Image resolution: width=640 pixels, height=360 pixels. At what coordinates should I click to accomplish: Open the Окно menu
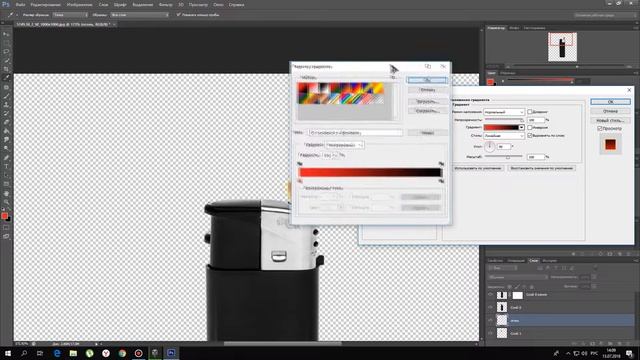pos(218,5)
